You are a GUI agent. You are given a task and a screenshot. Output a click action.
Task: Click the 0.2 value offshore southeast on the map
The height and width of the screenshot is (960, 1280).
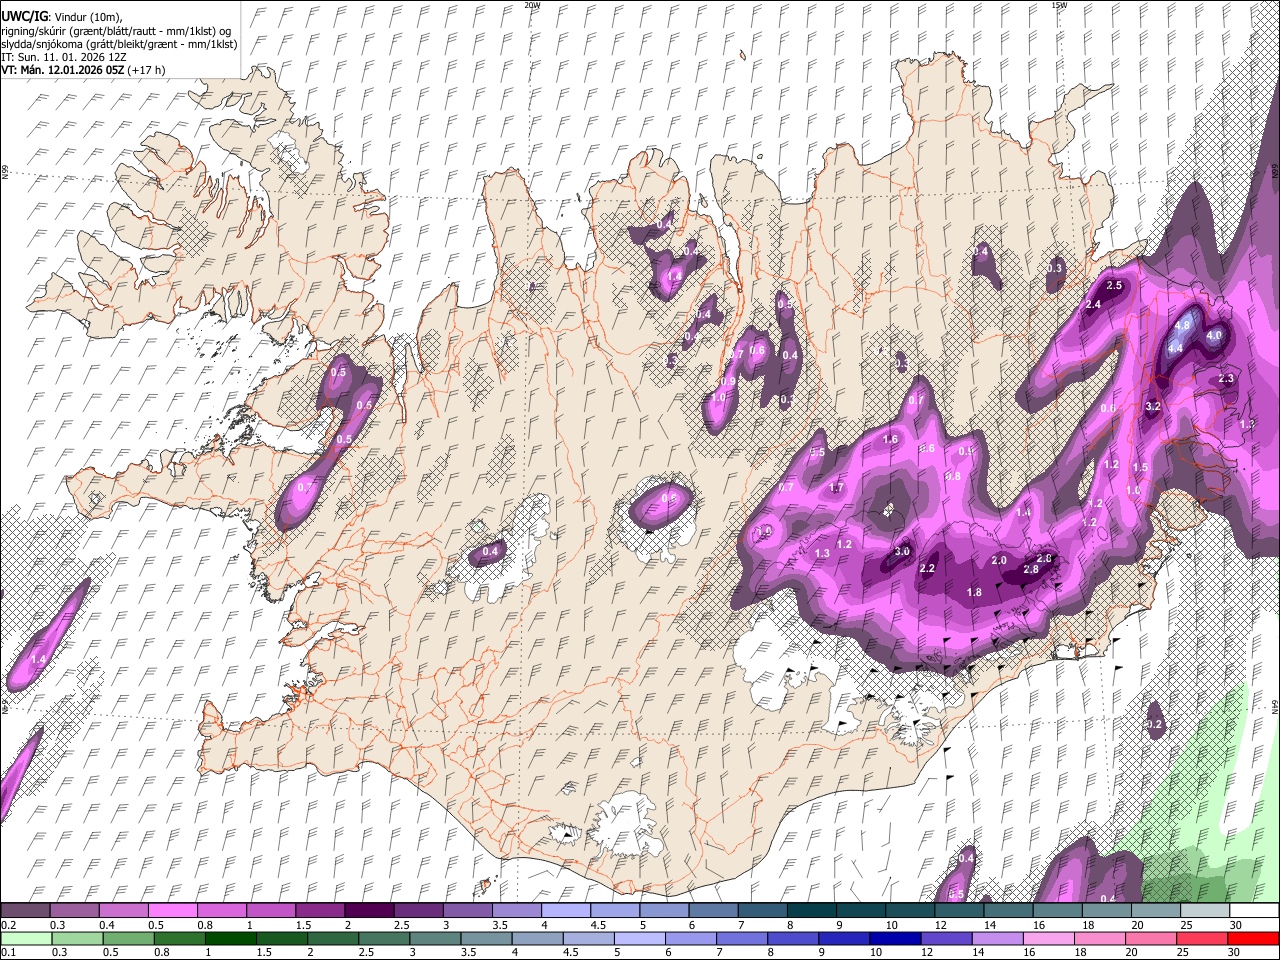(x=1154, y=724)
